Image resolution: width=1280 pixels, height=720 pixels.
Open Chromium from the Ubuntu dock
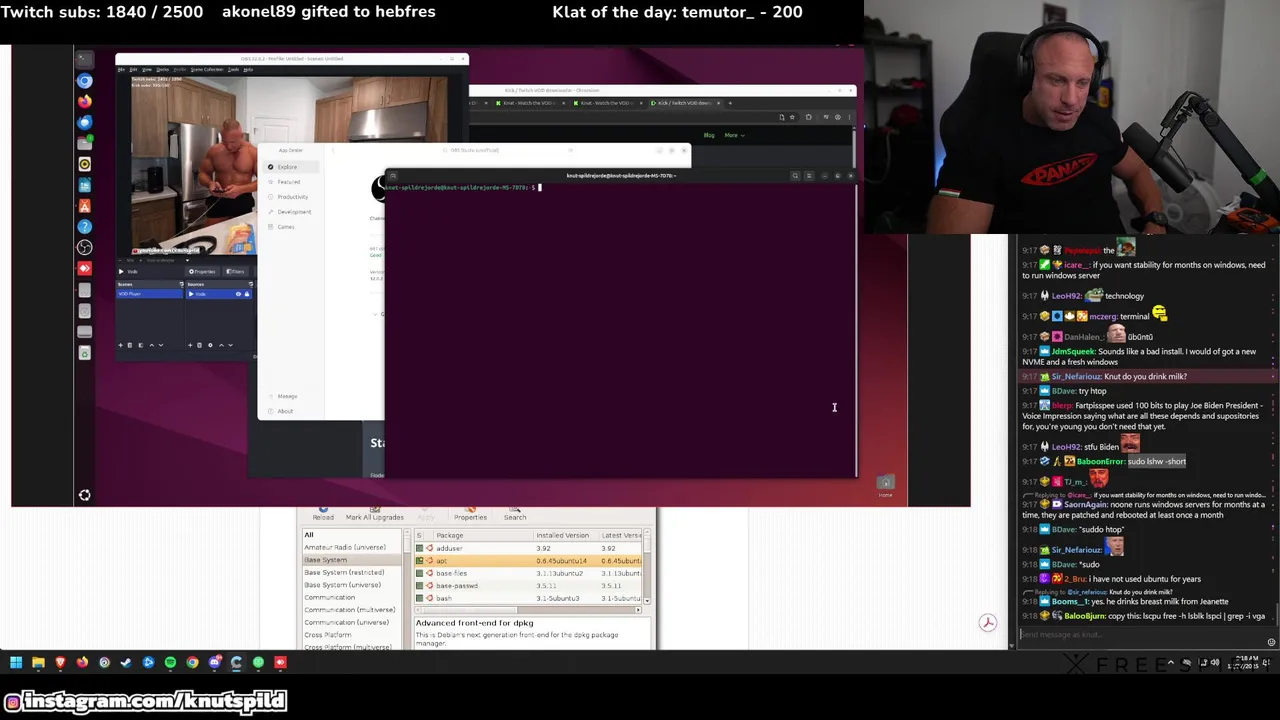click(x=85, y=81)
